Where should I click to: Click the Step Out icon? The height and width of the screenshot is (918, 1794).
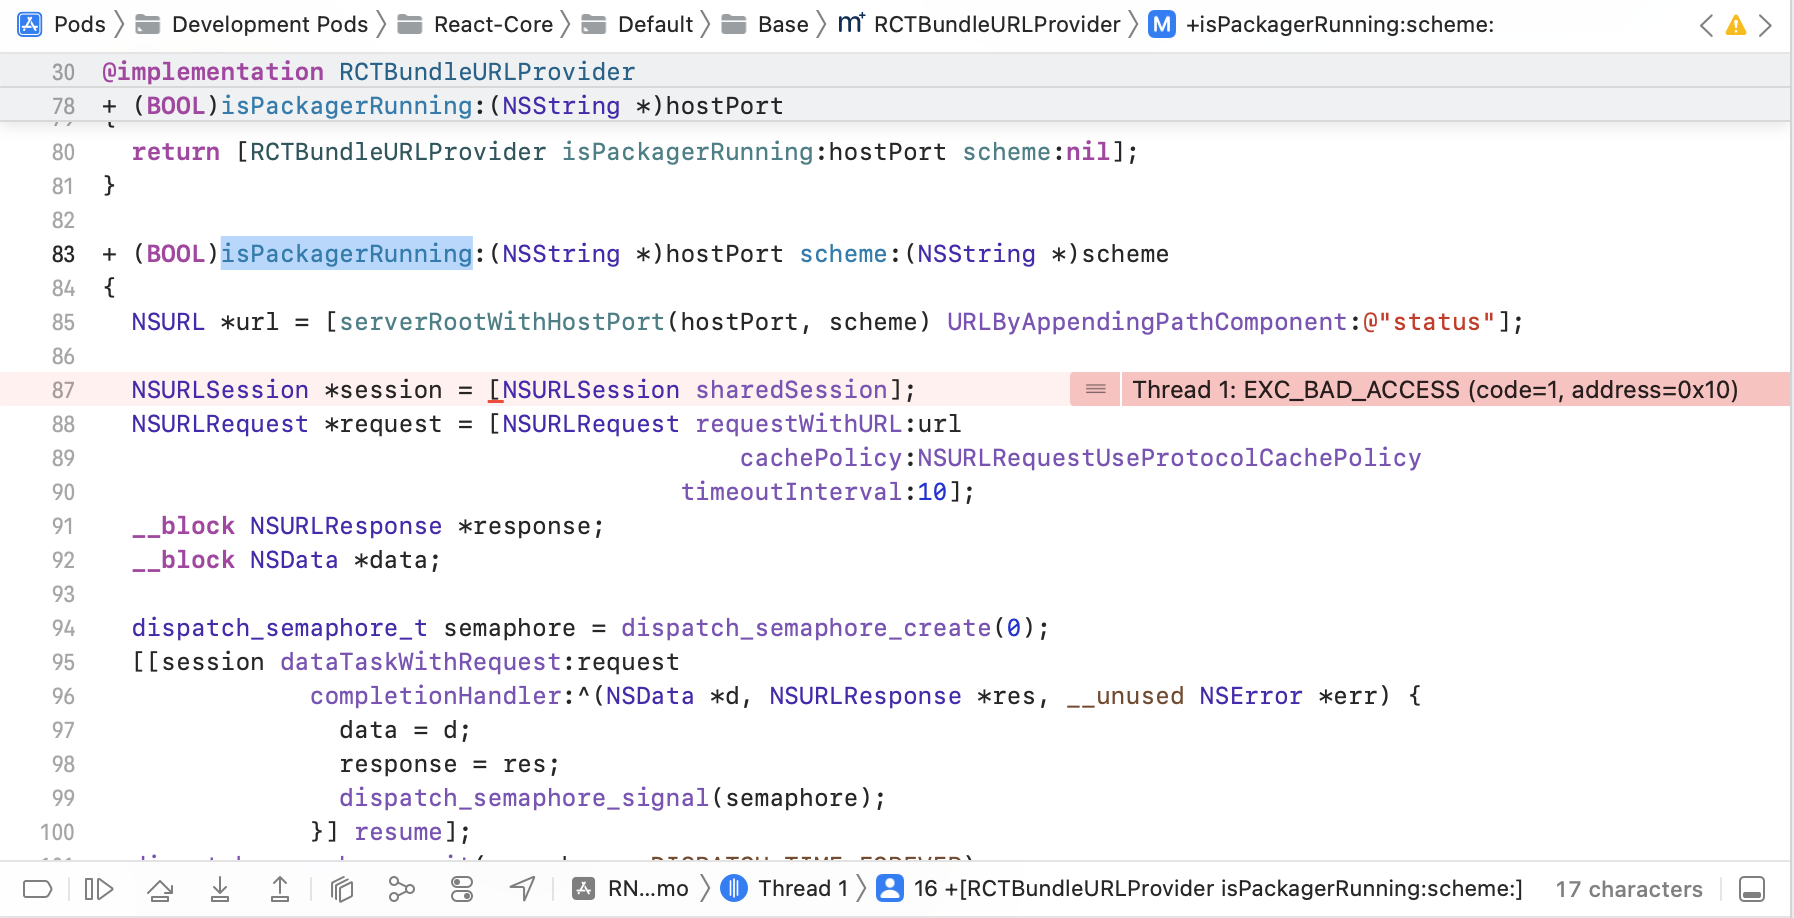[x=280, y=888]
